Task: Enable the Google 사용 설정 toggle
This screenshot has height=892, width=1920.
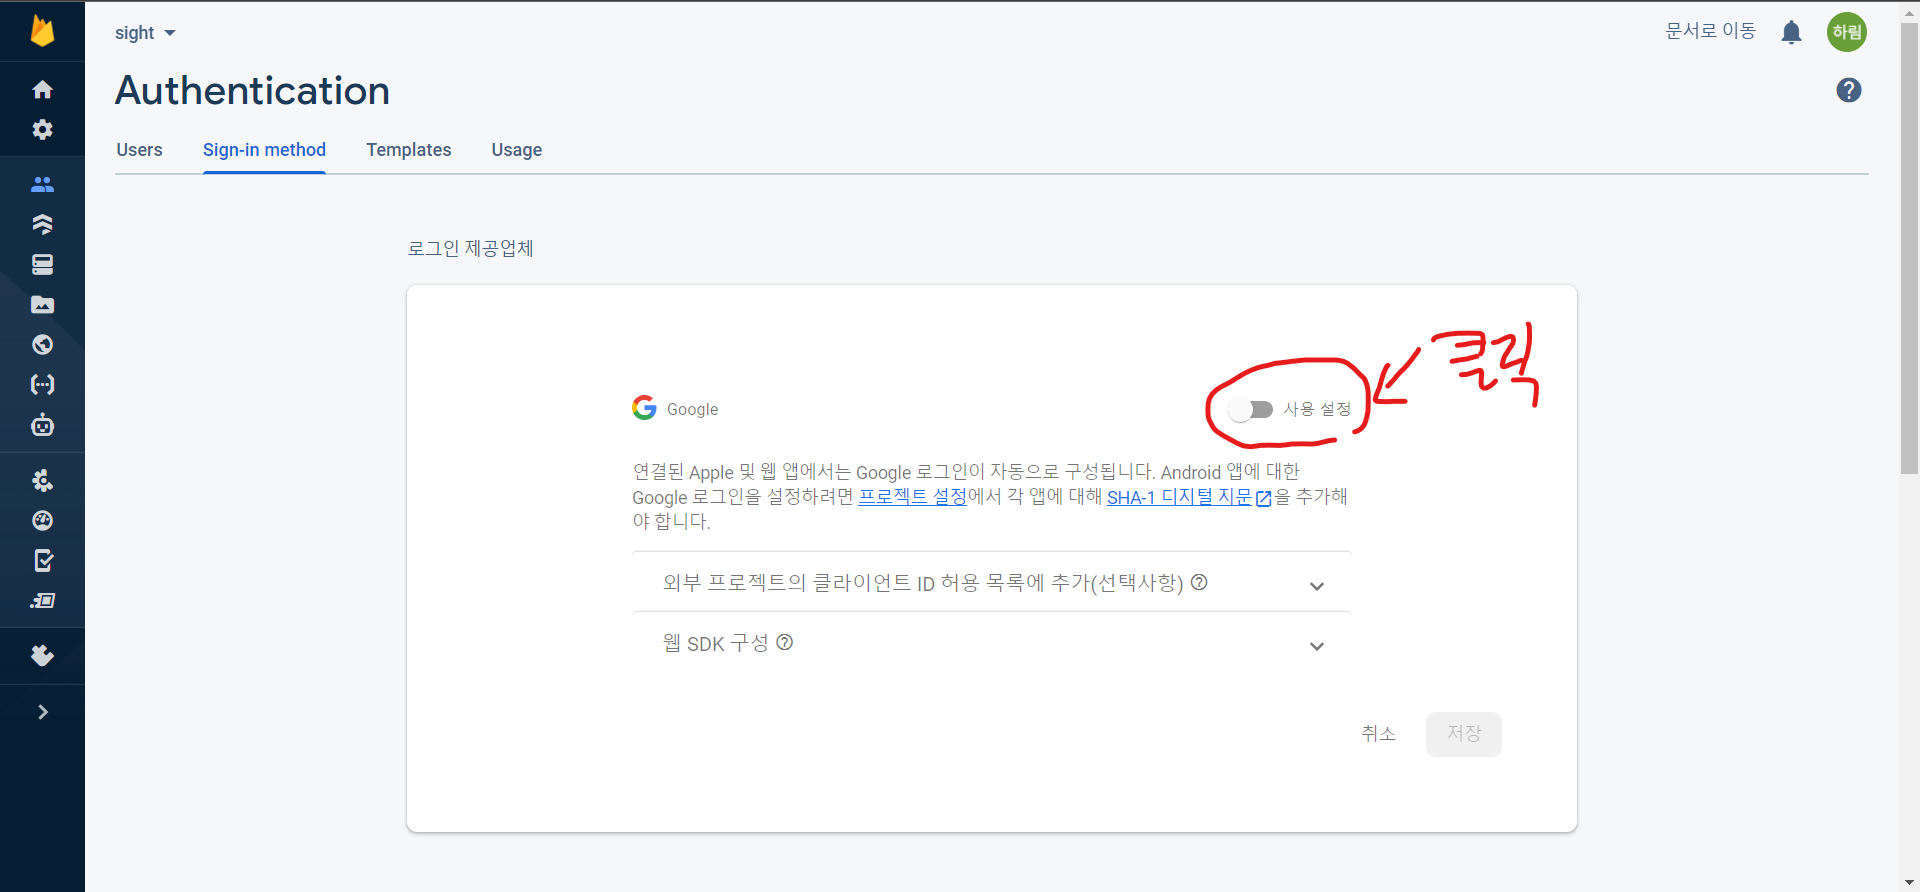Action: point(1250,409)
